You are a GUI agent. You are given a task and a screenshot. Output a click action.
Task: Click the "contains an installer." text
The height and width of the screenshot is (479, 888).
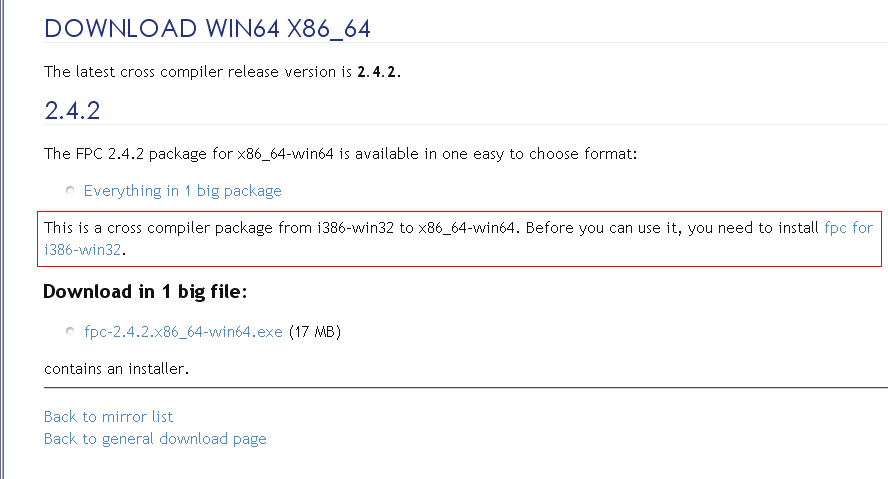click(116, 369)
